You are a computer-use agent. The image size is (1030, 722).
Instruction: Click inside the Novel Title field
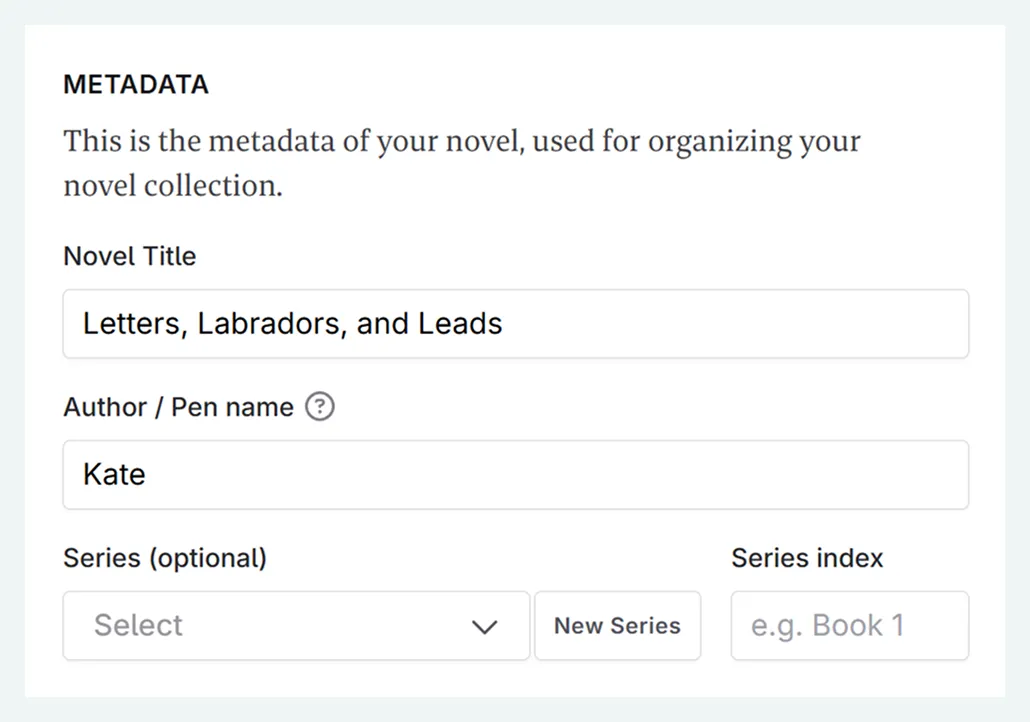tap(516, 323)
